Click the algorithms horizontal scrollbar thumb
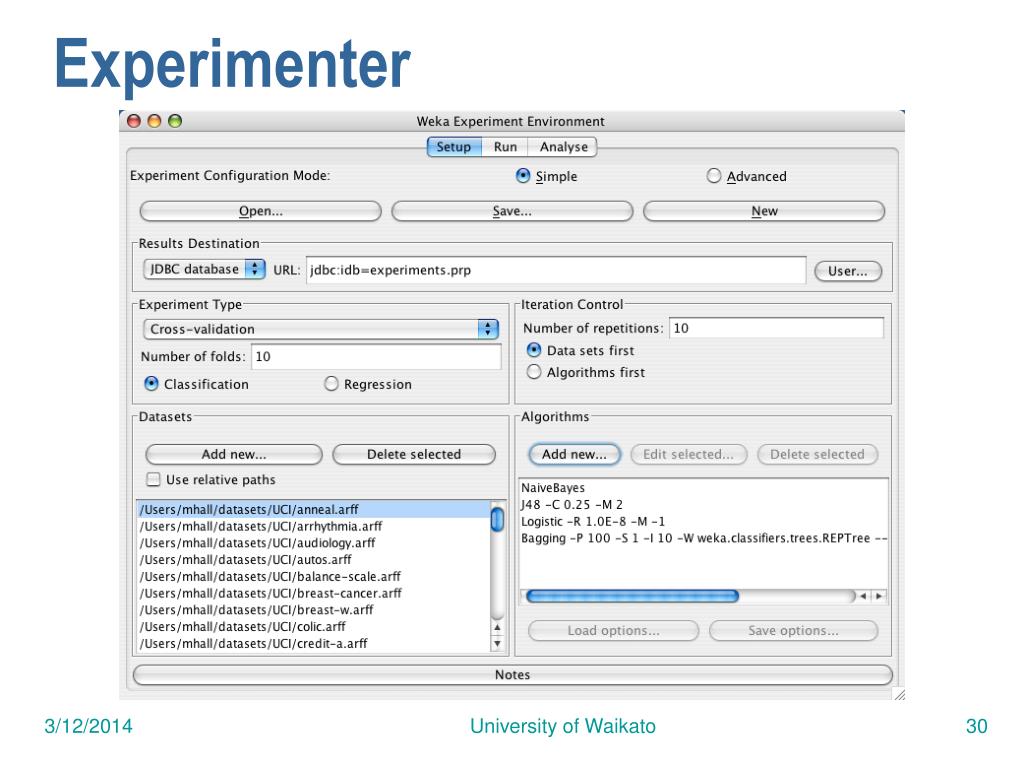This screenshot has width=1024, height=768. [632, 596]
